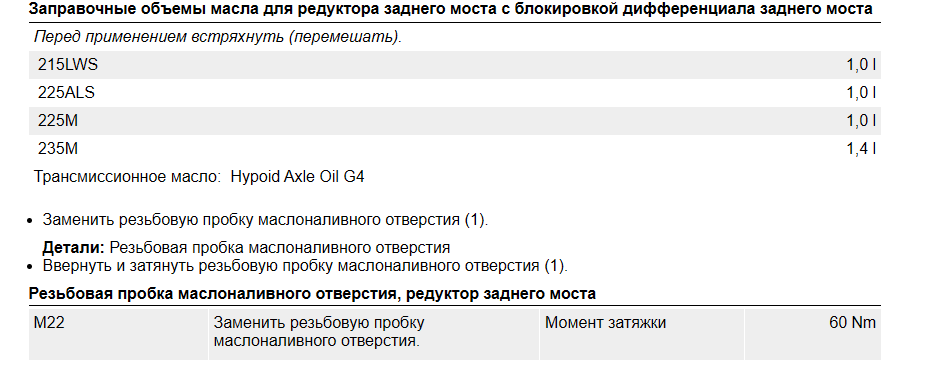
Task: Click 1,0 l value for 215LWS
Action: [861, 65]
